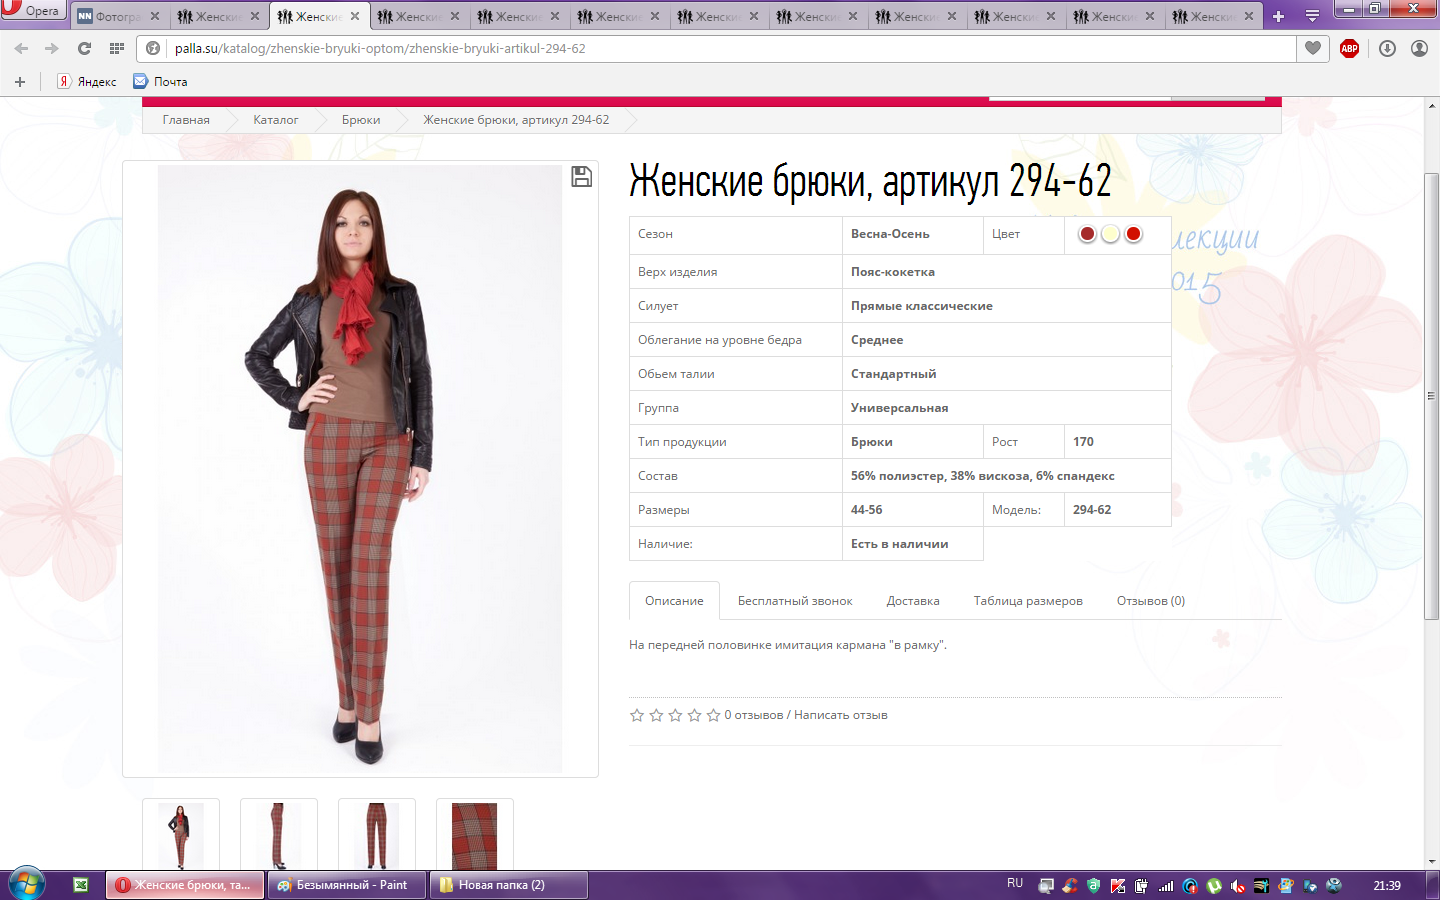
Task: Select the text Есть в наличии
Action: click(900, 544)
